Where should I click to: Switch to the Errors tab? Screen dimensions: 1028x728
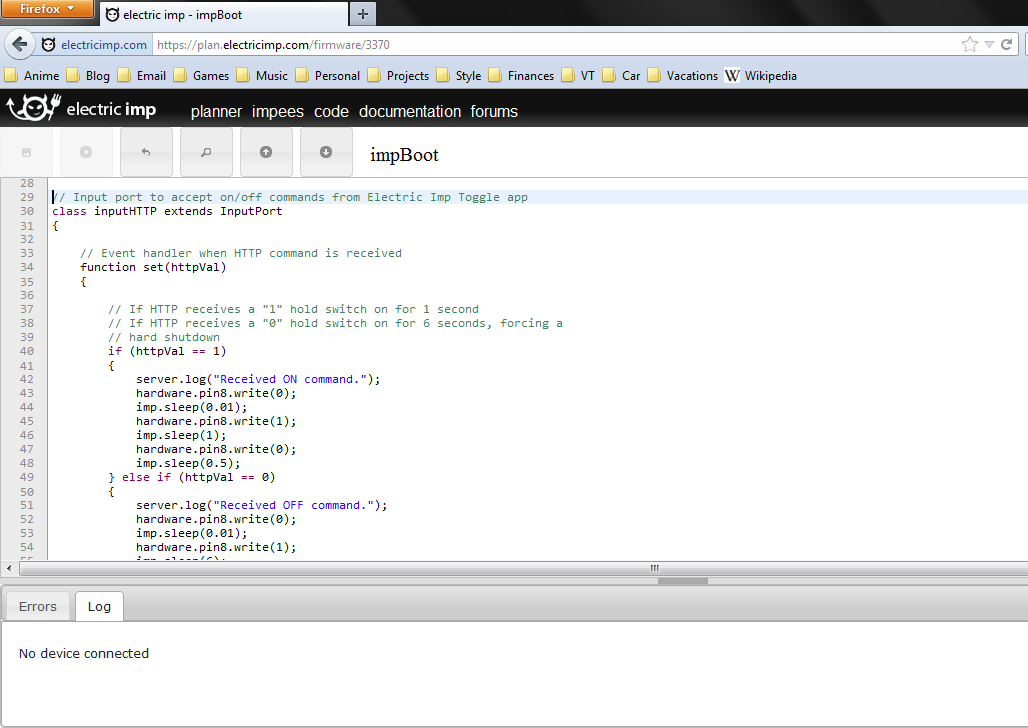point(37,606)
